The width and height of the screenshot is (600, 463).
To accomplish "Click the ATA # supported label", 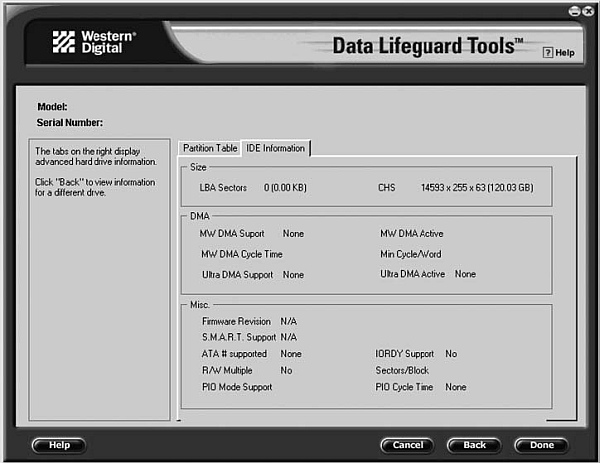I will coord(234,354).
